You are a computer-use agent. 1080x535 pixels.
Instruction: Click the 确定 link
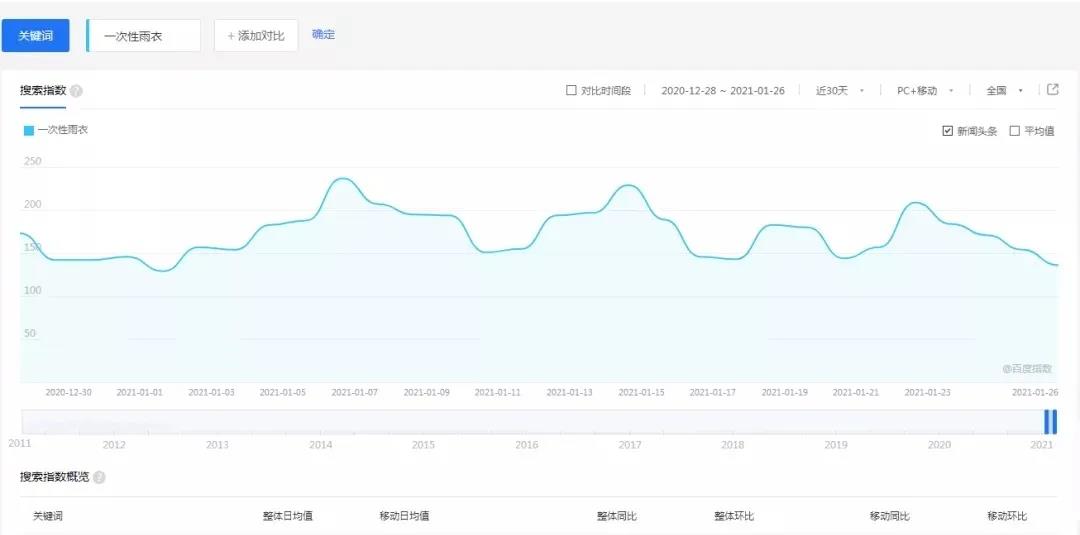tap(323, 34)
